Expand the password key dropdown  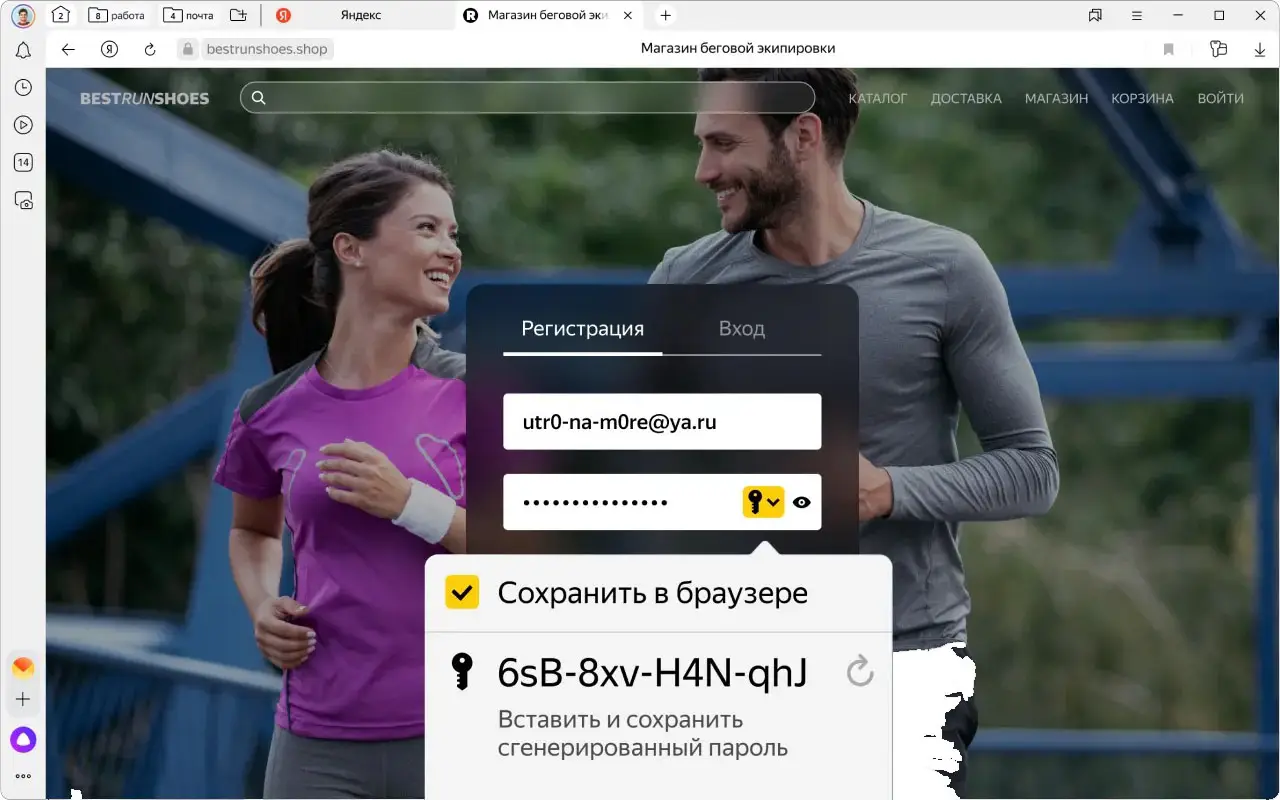click(763, 502)
